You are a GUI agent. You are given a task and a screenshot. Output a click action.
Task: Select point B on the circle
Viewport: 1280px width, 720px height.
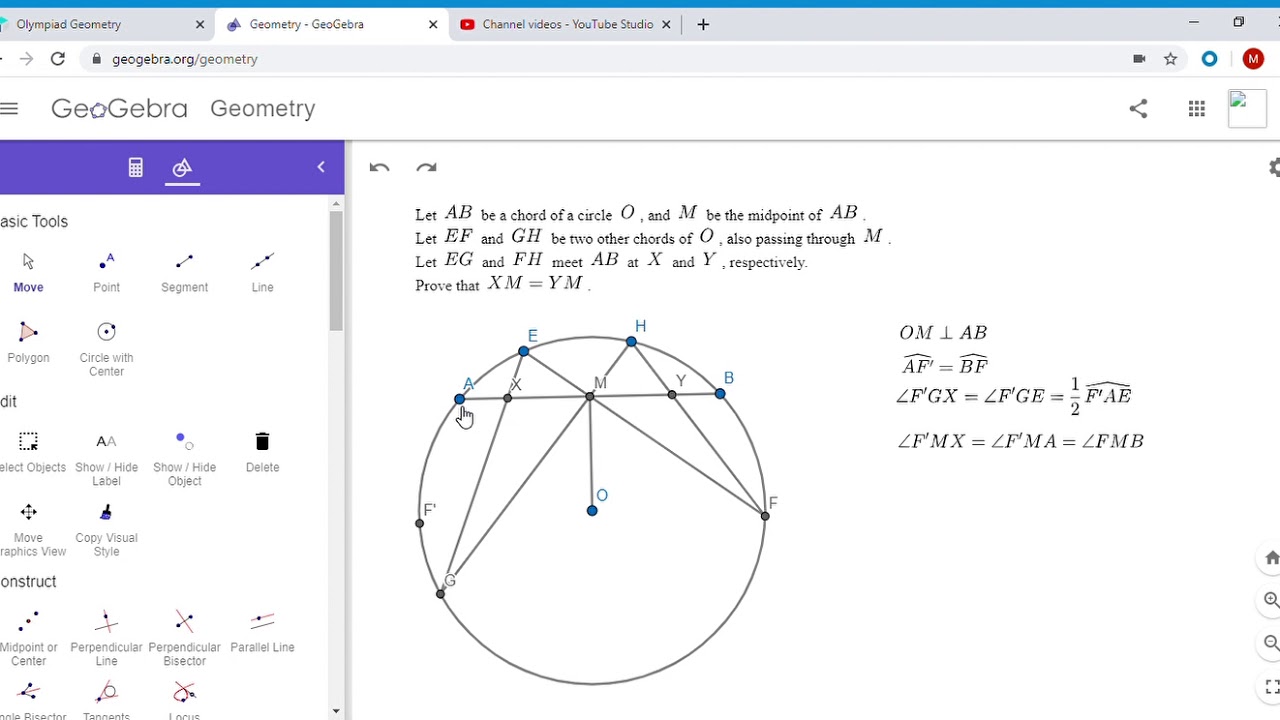pos(720,394)
